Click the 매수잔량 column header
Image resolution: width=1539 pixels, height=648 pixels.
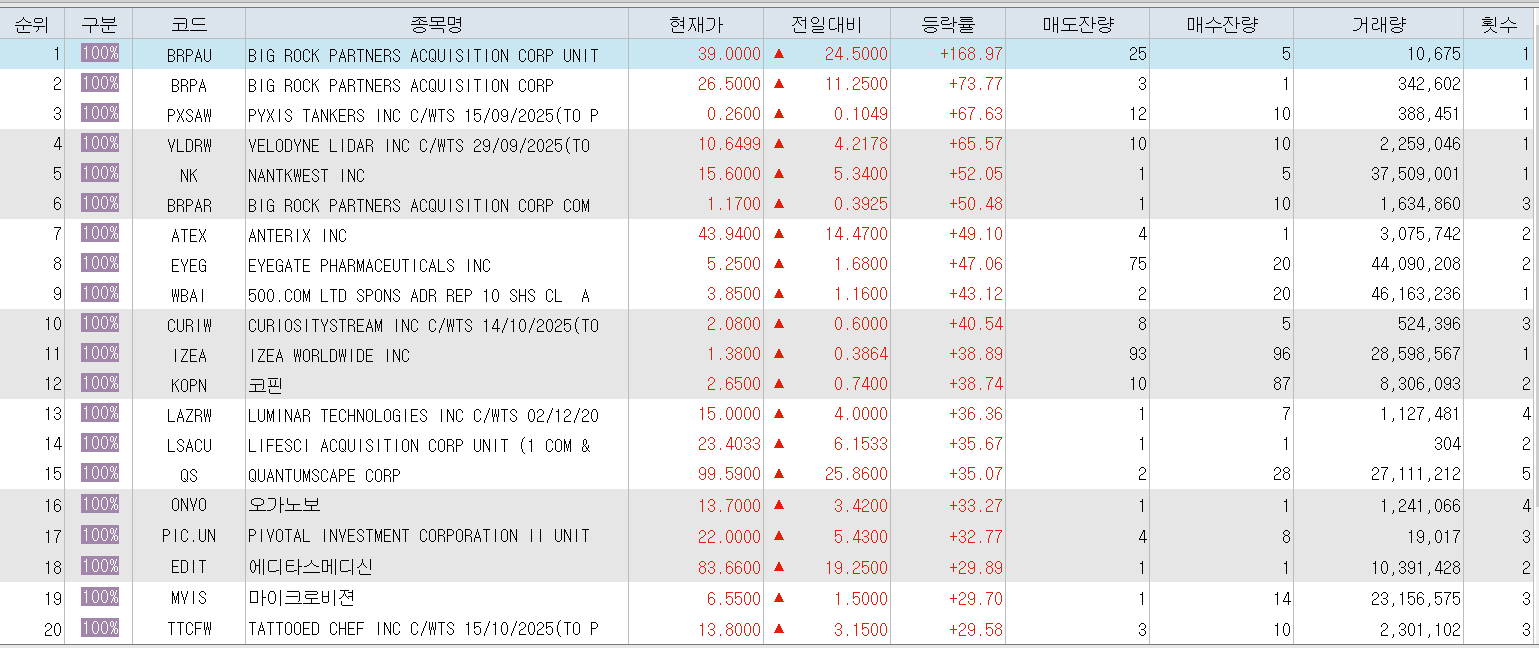(x=1221, y=24)
